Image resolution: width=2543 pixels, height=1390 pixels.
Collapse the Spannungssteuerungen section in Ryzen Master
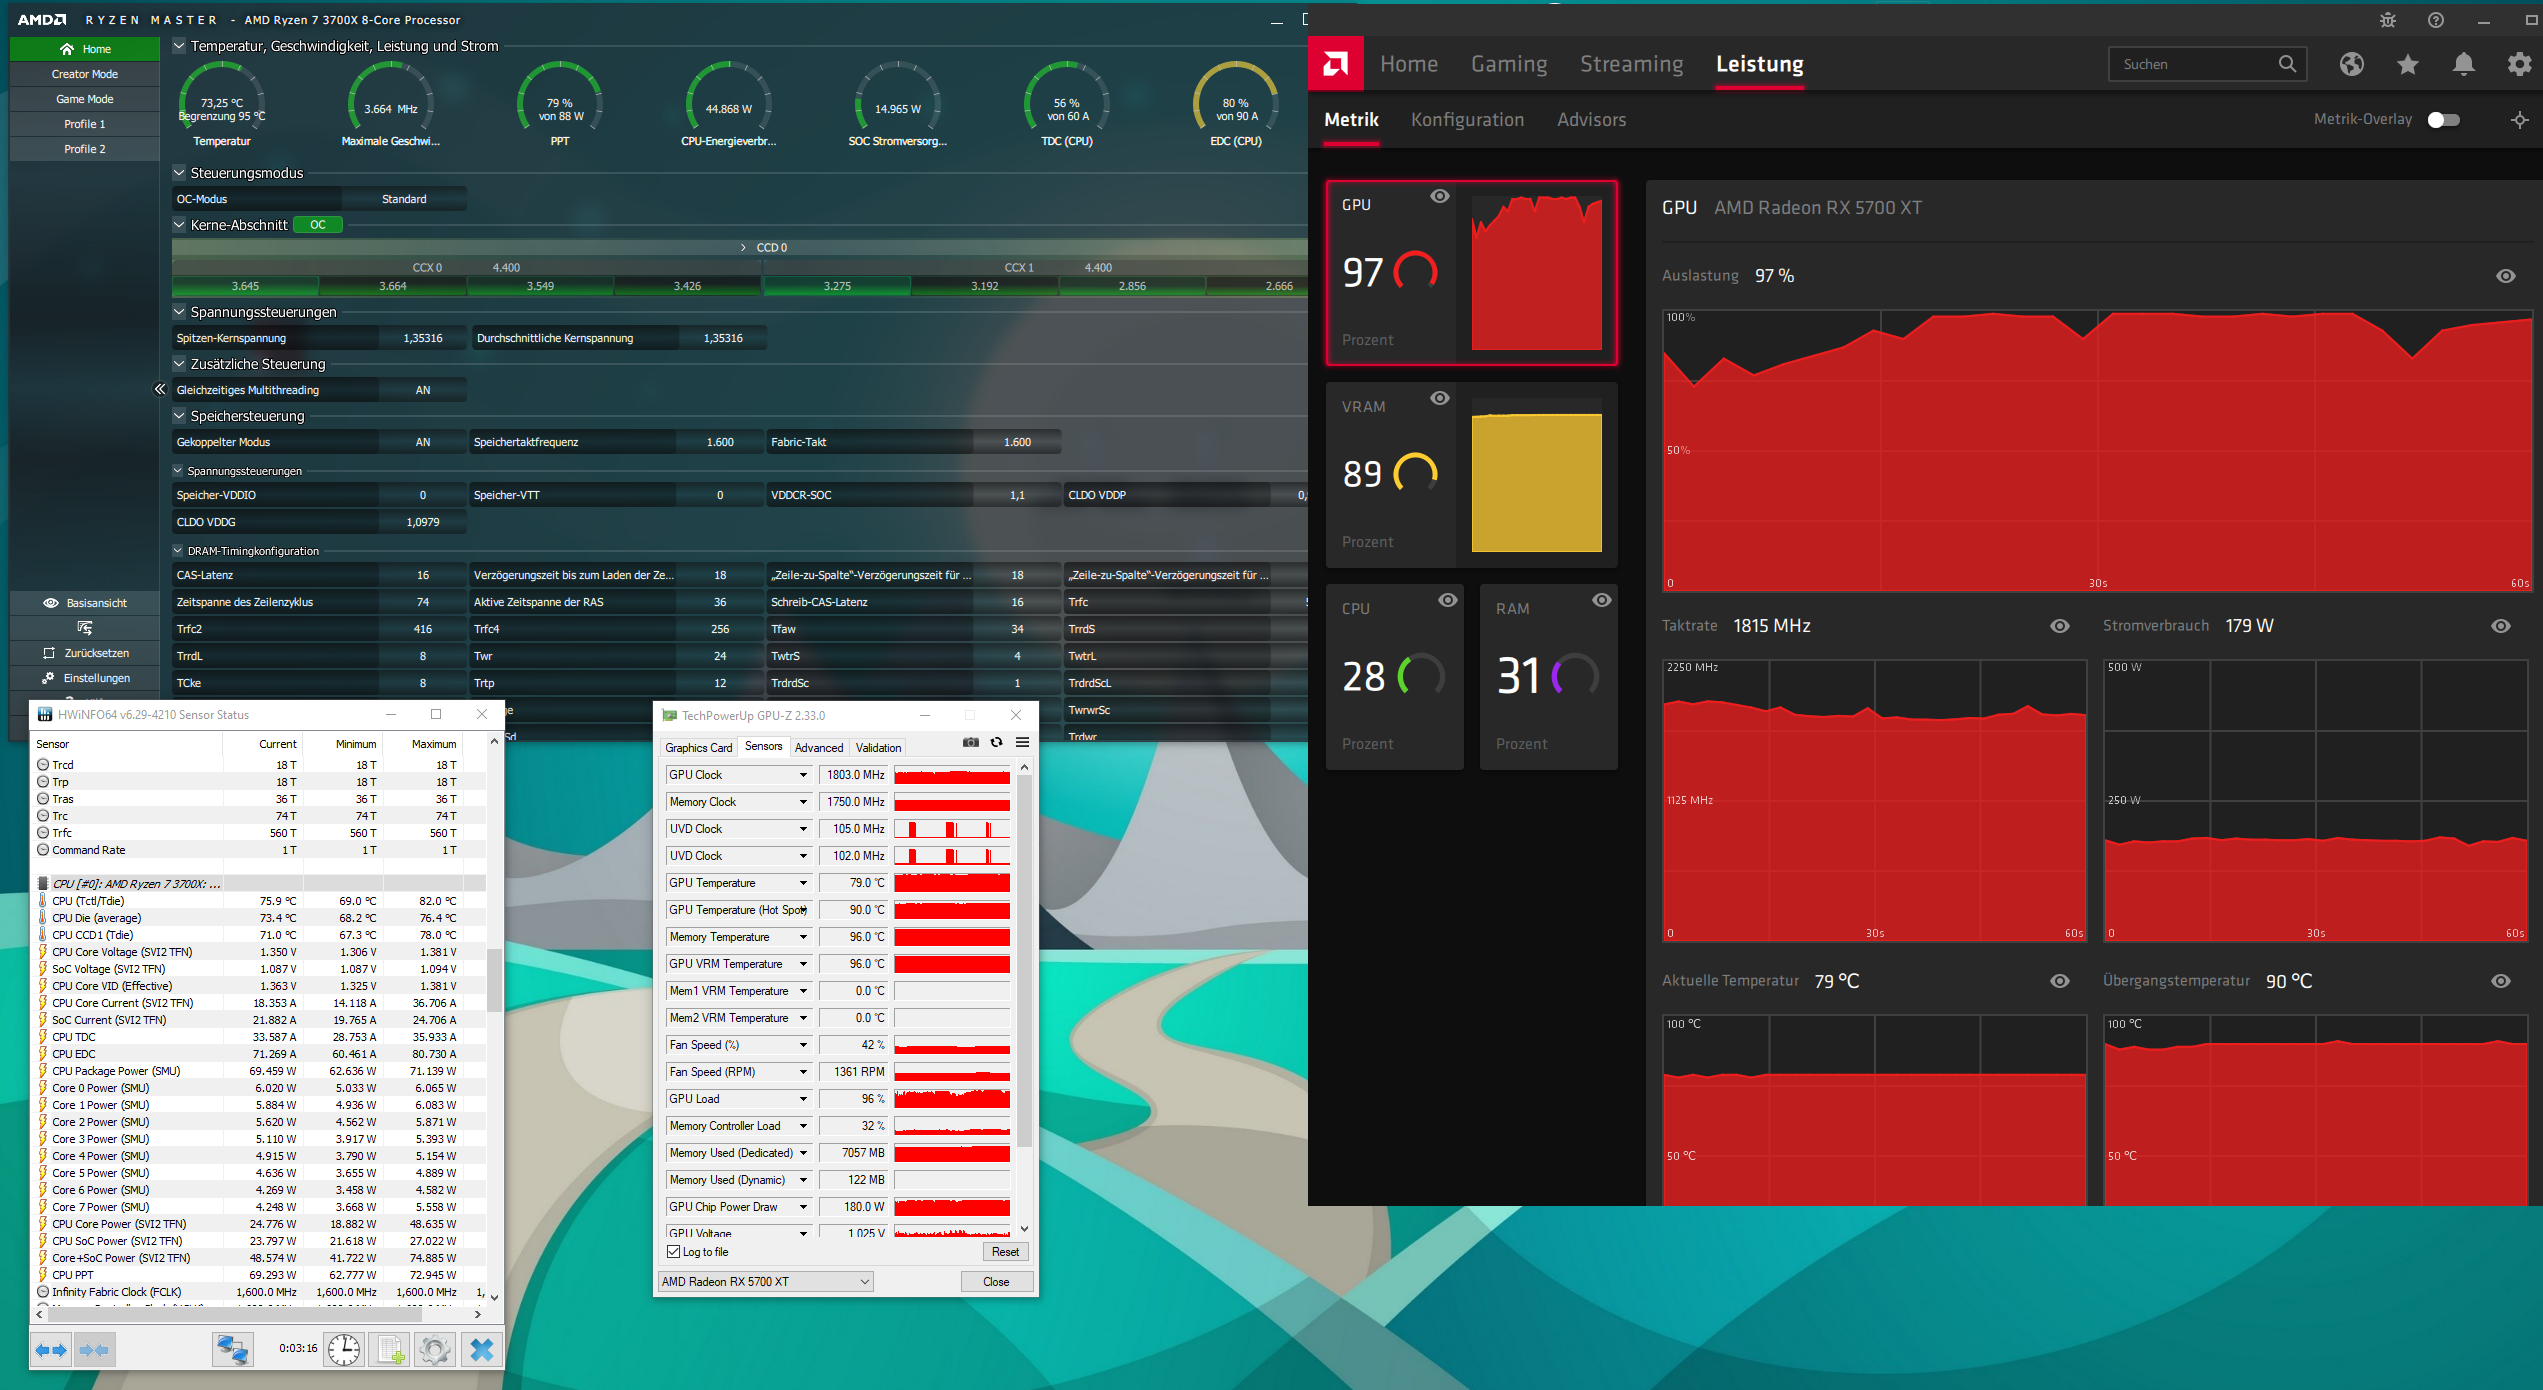(x=179, y=312)
